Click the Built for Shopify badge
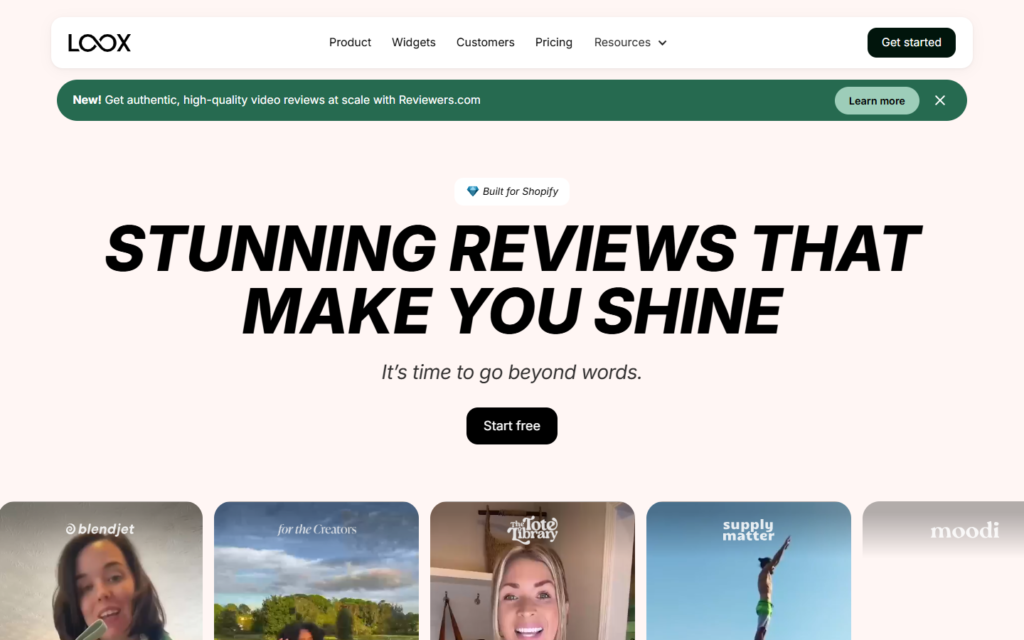Image resolution: width=1024 pixels, height=640 pixels. [x=512, y=191]
